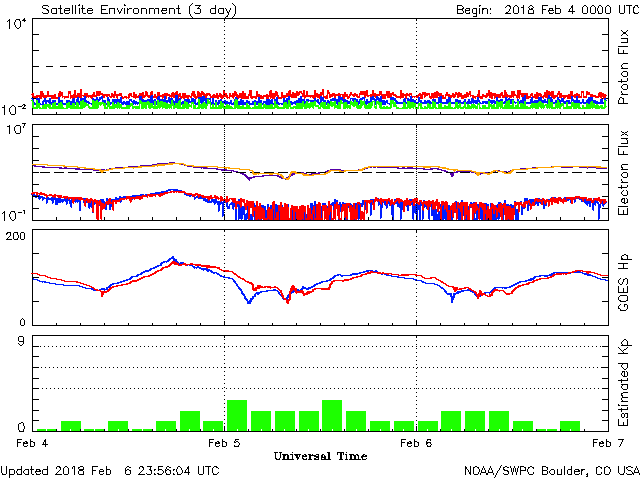Select the "Electron Flux" axis label

click(623, 173)
